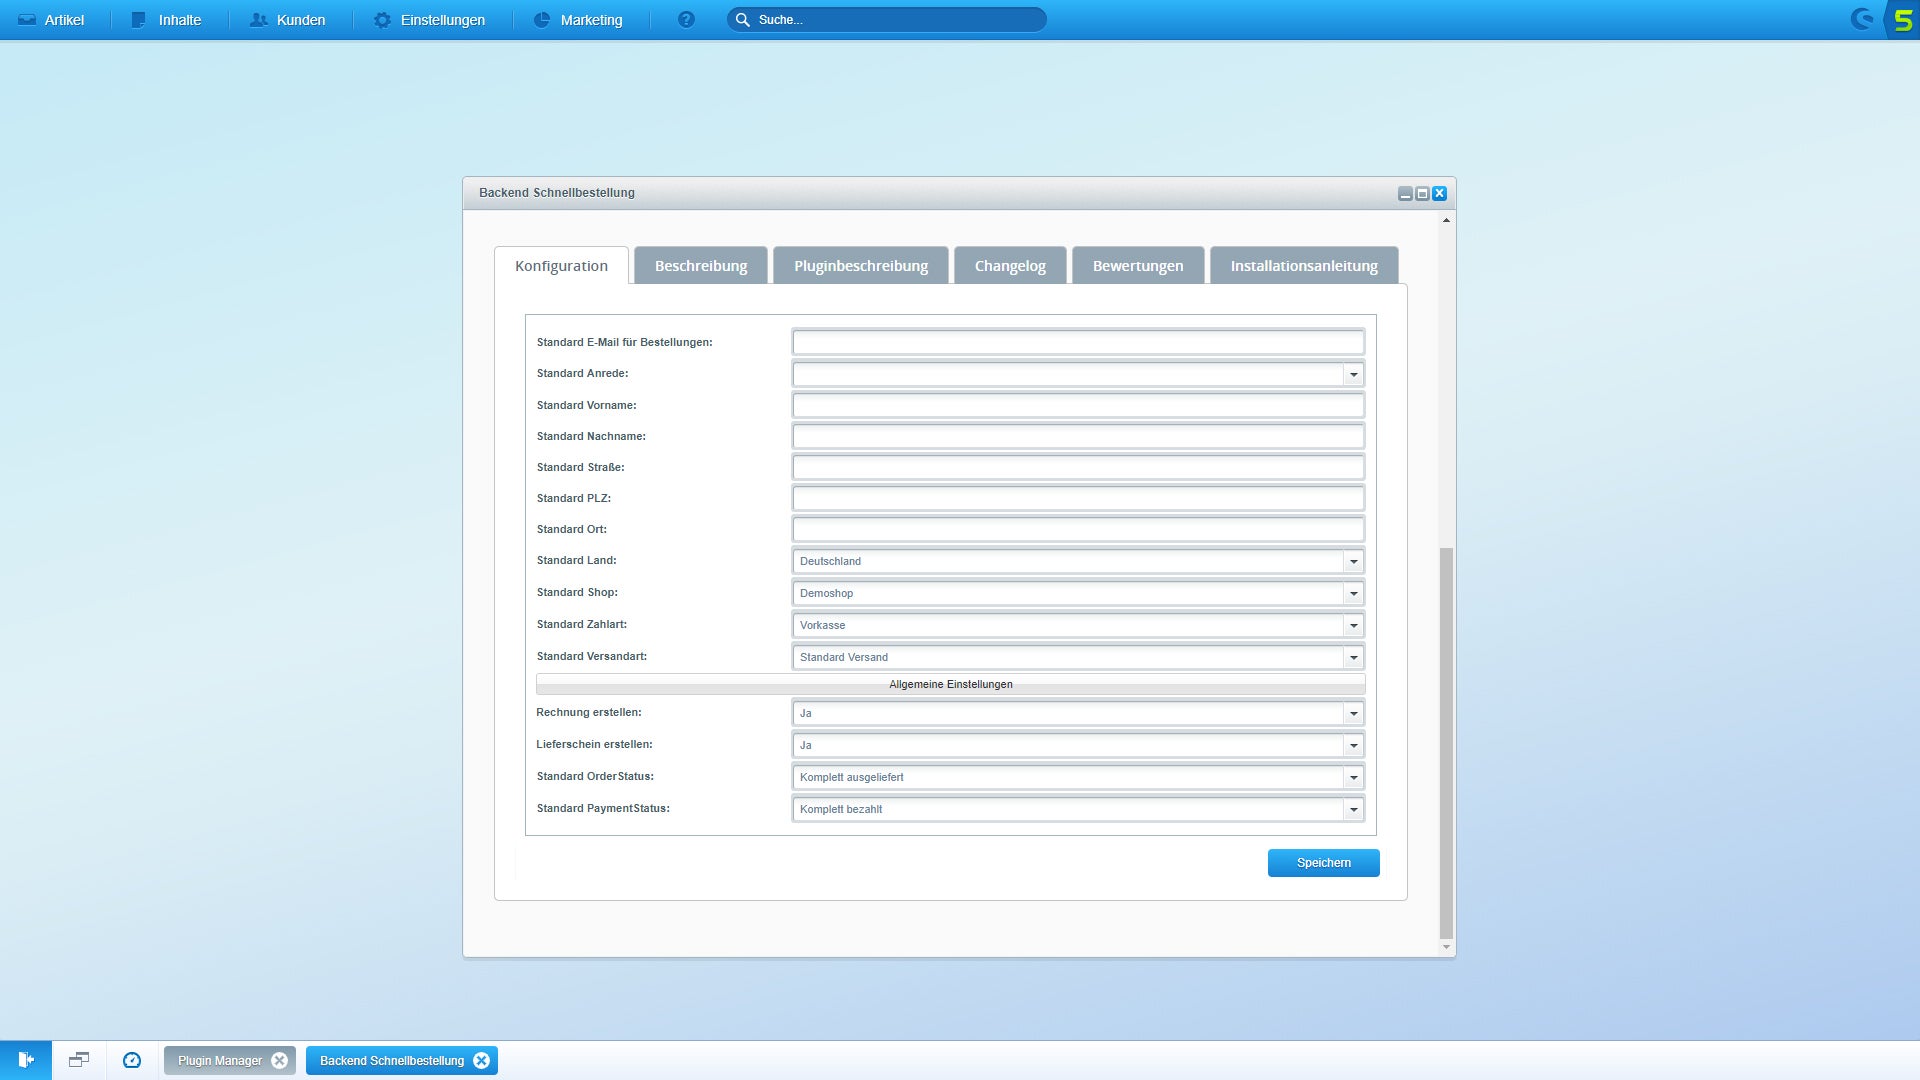Open the Kunden menu

[x=288, y=20]
